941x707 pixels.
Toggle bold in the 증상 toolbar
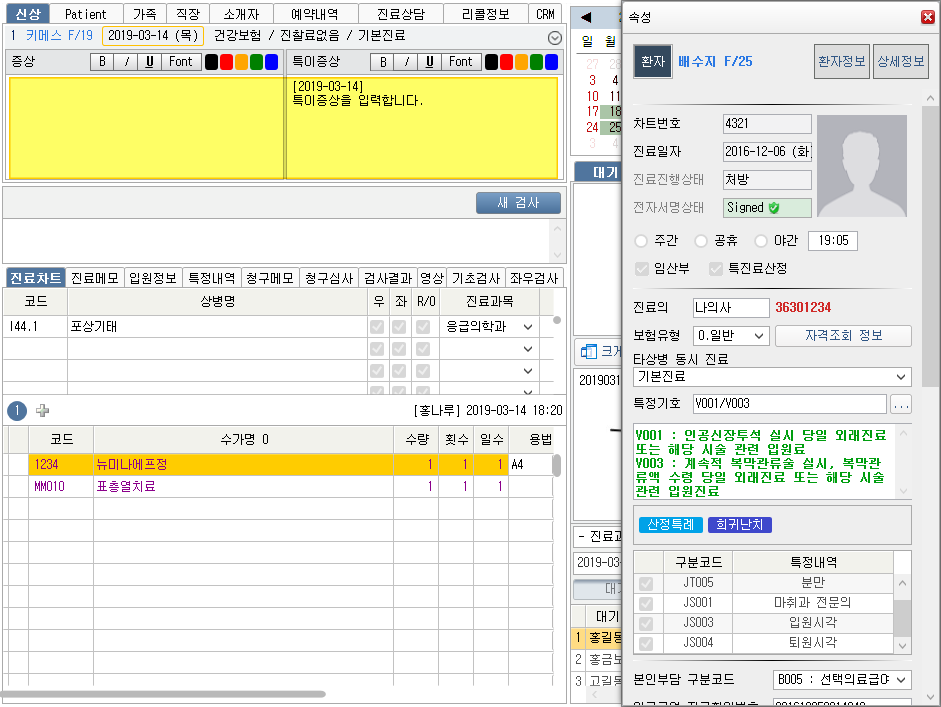pyautogui.click(x=101, y=62)
